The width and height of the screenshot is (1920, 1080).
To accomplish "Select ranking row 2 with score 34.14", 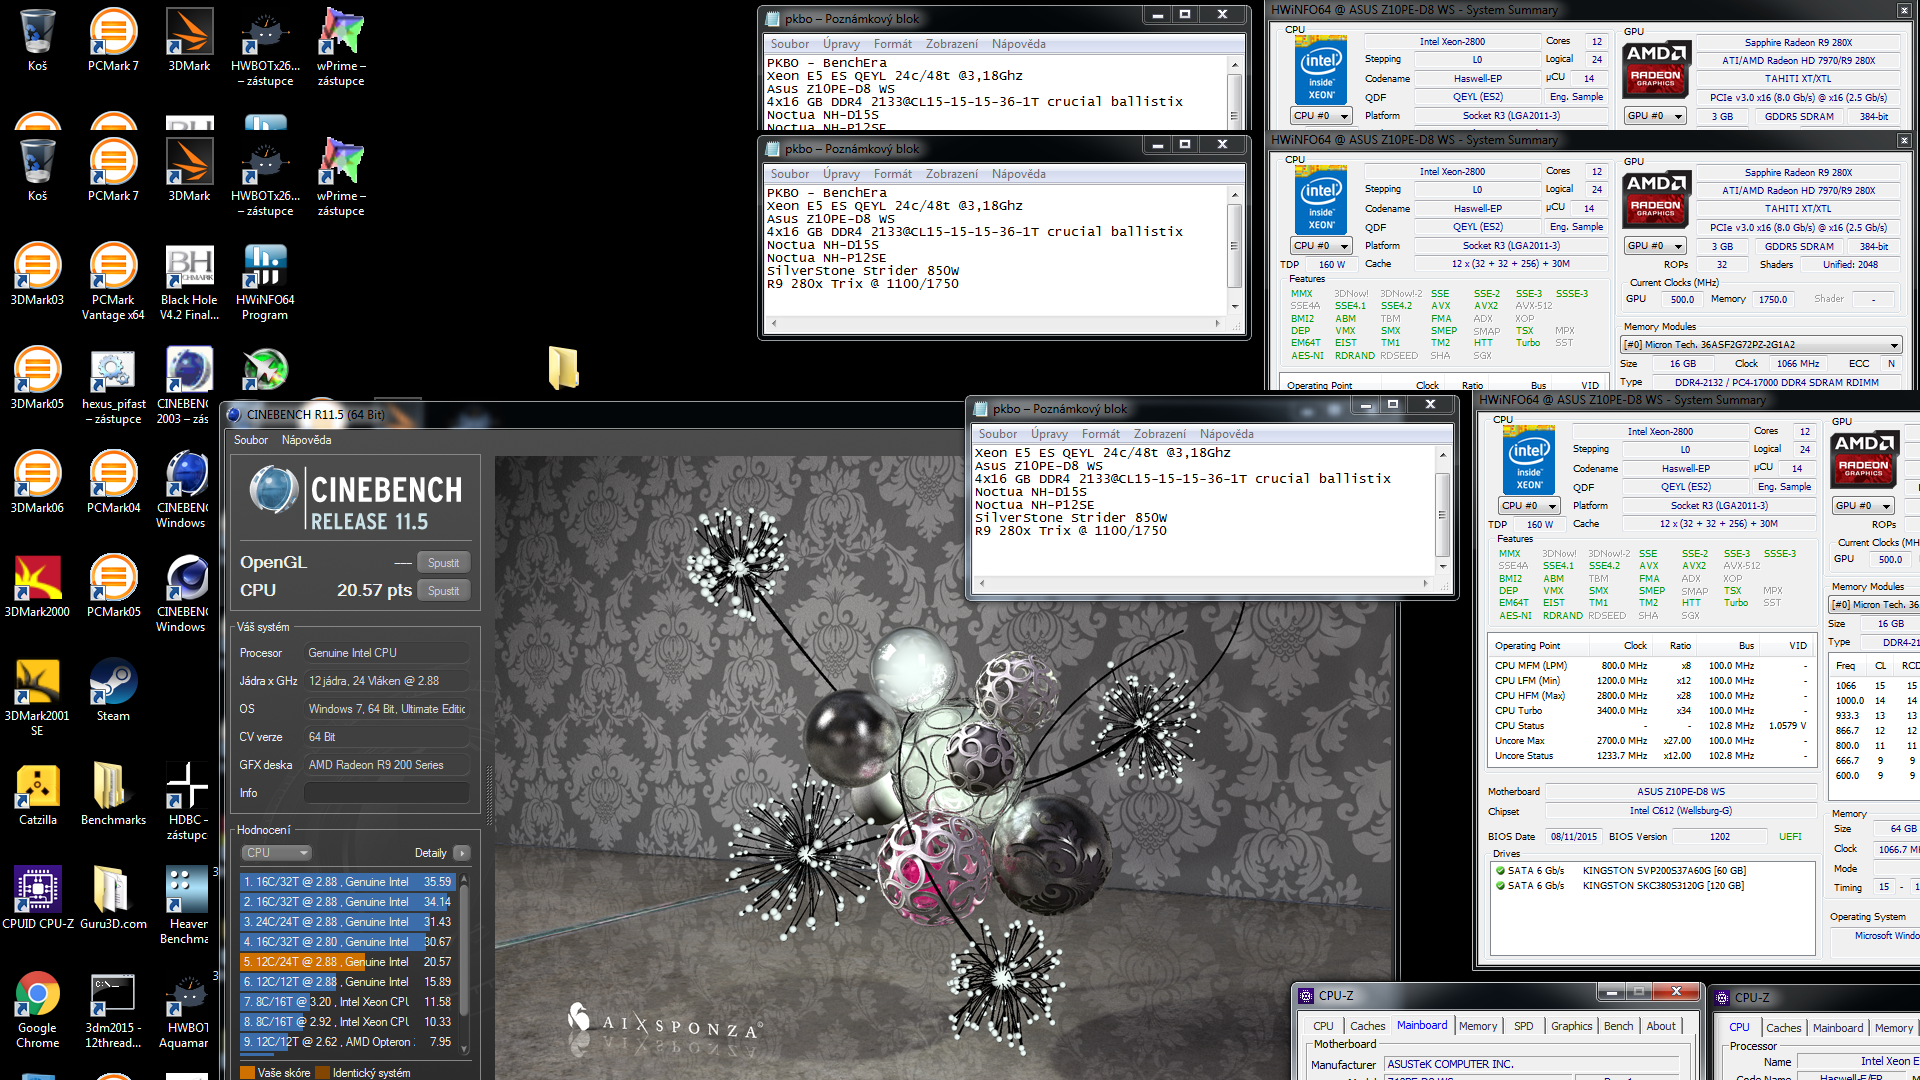I will (x=347, y=902).
